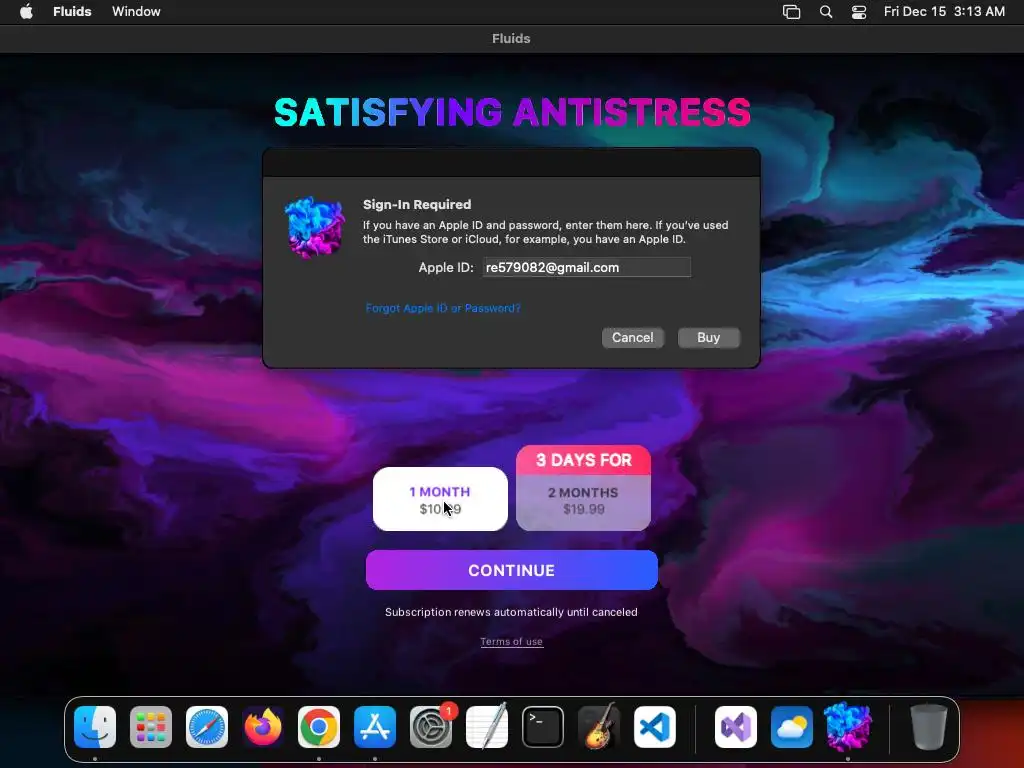Open Google Chrome in the dock
Image resolution: width=1024 pixels, height=768 pixels.
tap(319, 727)
